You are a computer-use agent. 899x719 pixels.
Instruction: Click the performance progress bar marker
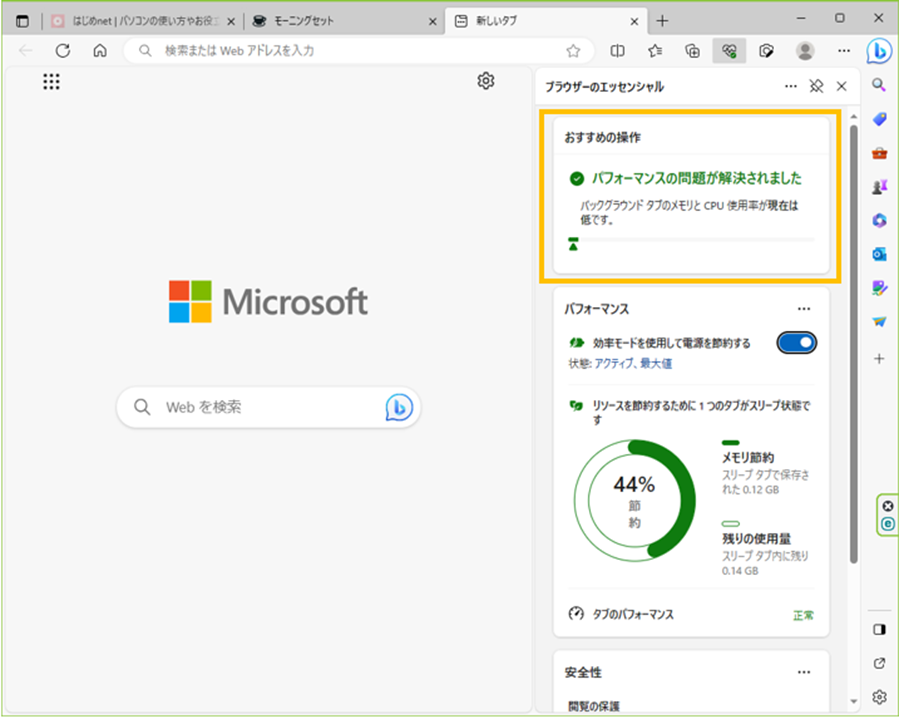[573, 245]
